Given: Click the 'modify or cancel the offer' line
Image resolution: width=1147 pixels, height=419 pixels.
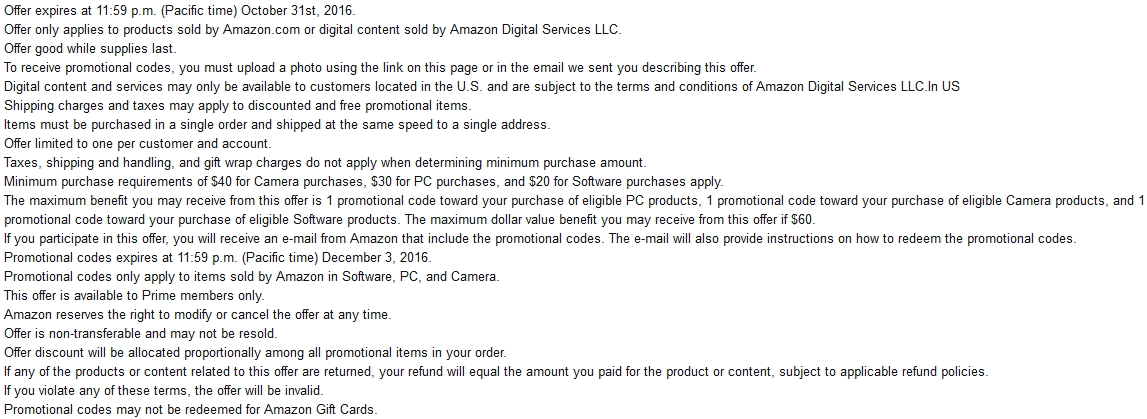Looking at the screenshot, I should point(197,315).
